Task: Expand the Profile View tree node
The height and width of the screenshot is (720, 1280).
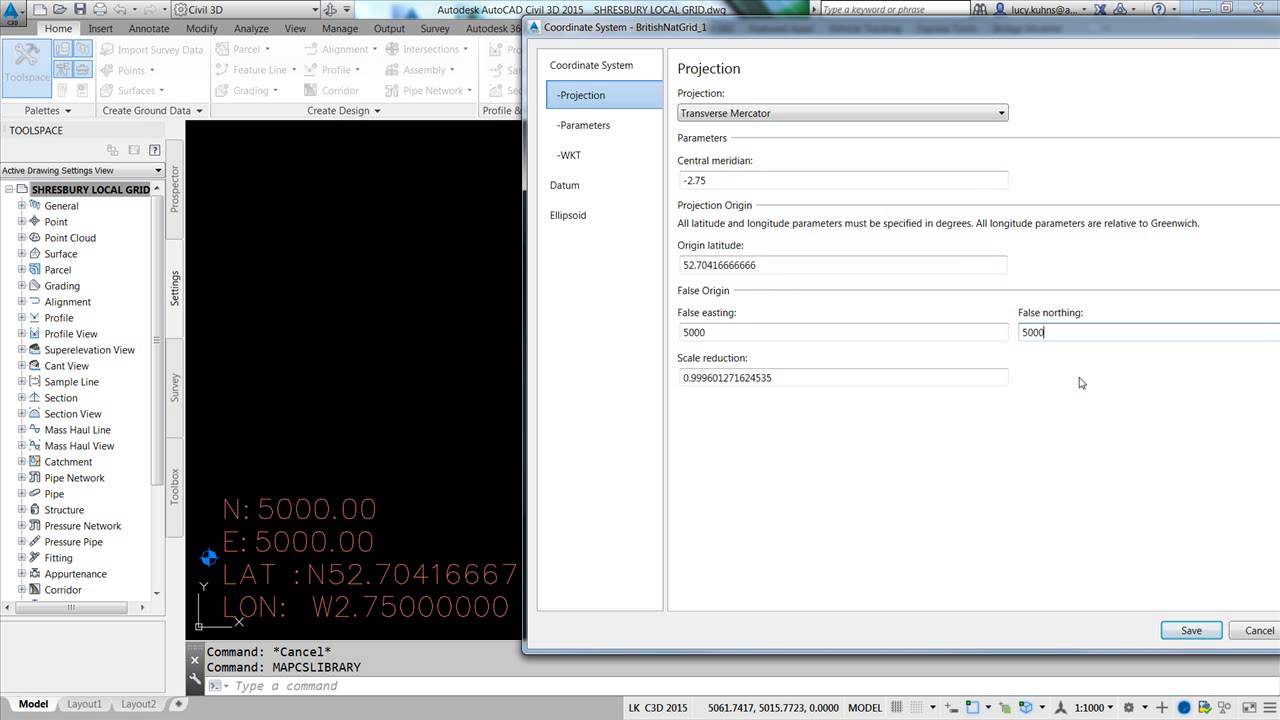Action: (x=21, y=333)
